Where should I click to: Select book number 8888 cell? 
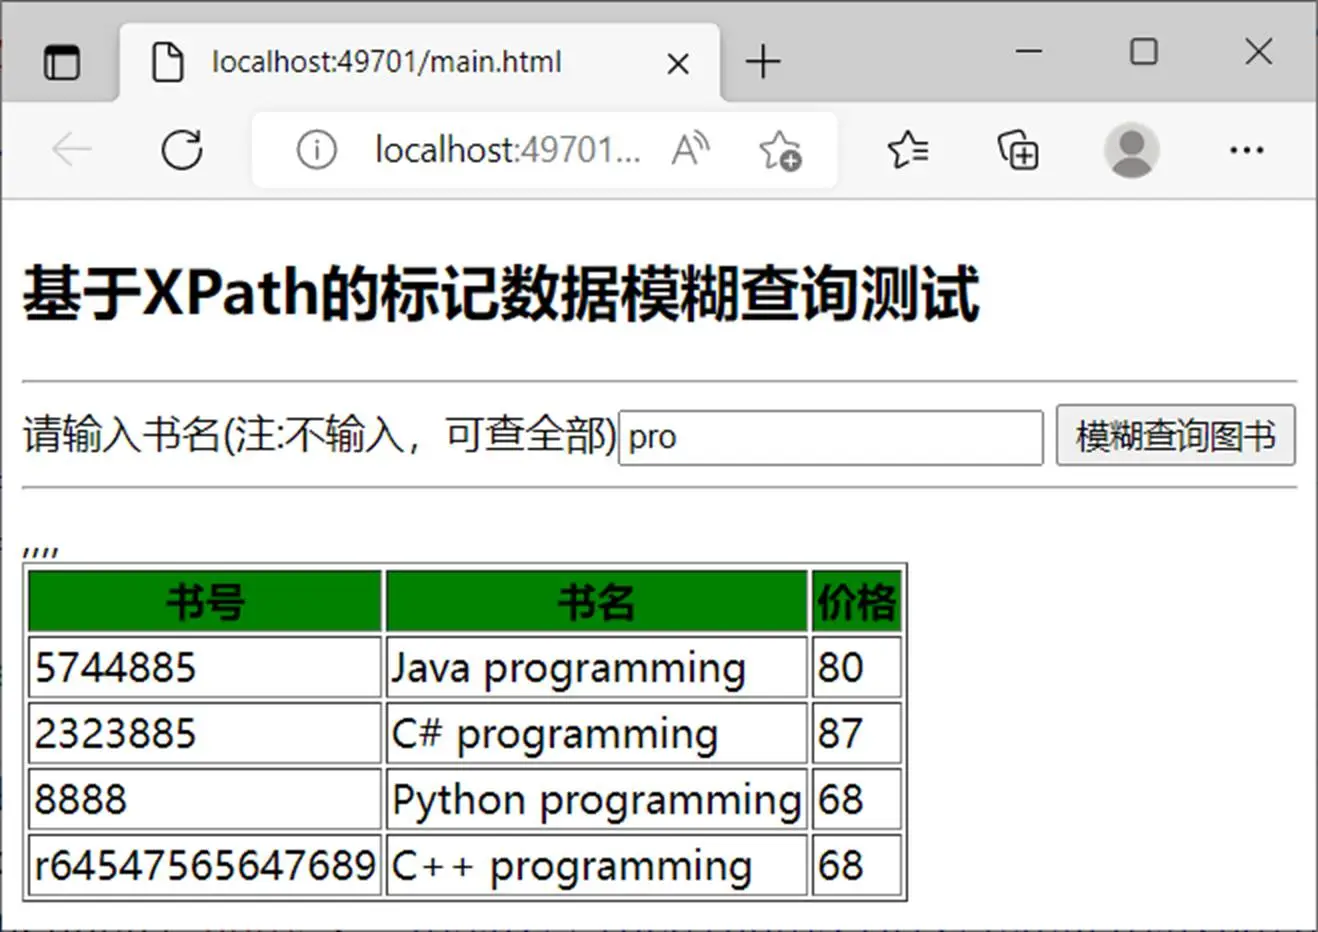[205, 799]
